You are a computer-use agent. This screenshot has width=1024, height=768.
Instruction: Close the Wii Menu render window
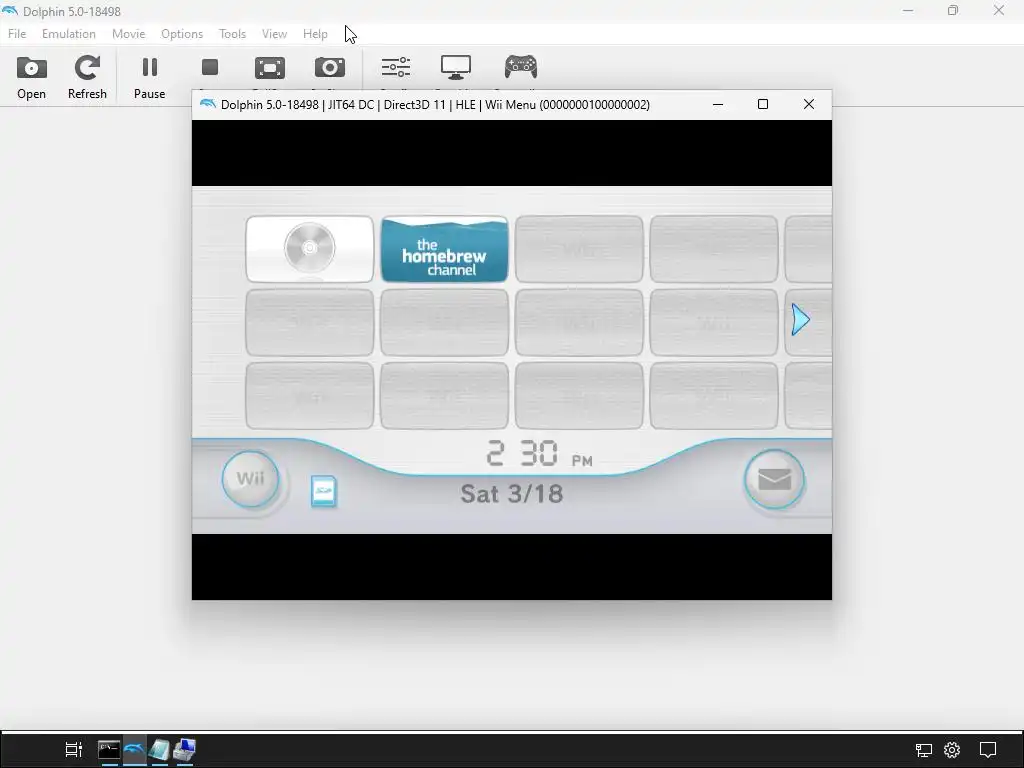click(808, 104)
